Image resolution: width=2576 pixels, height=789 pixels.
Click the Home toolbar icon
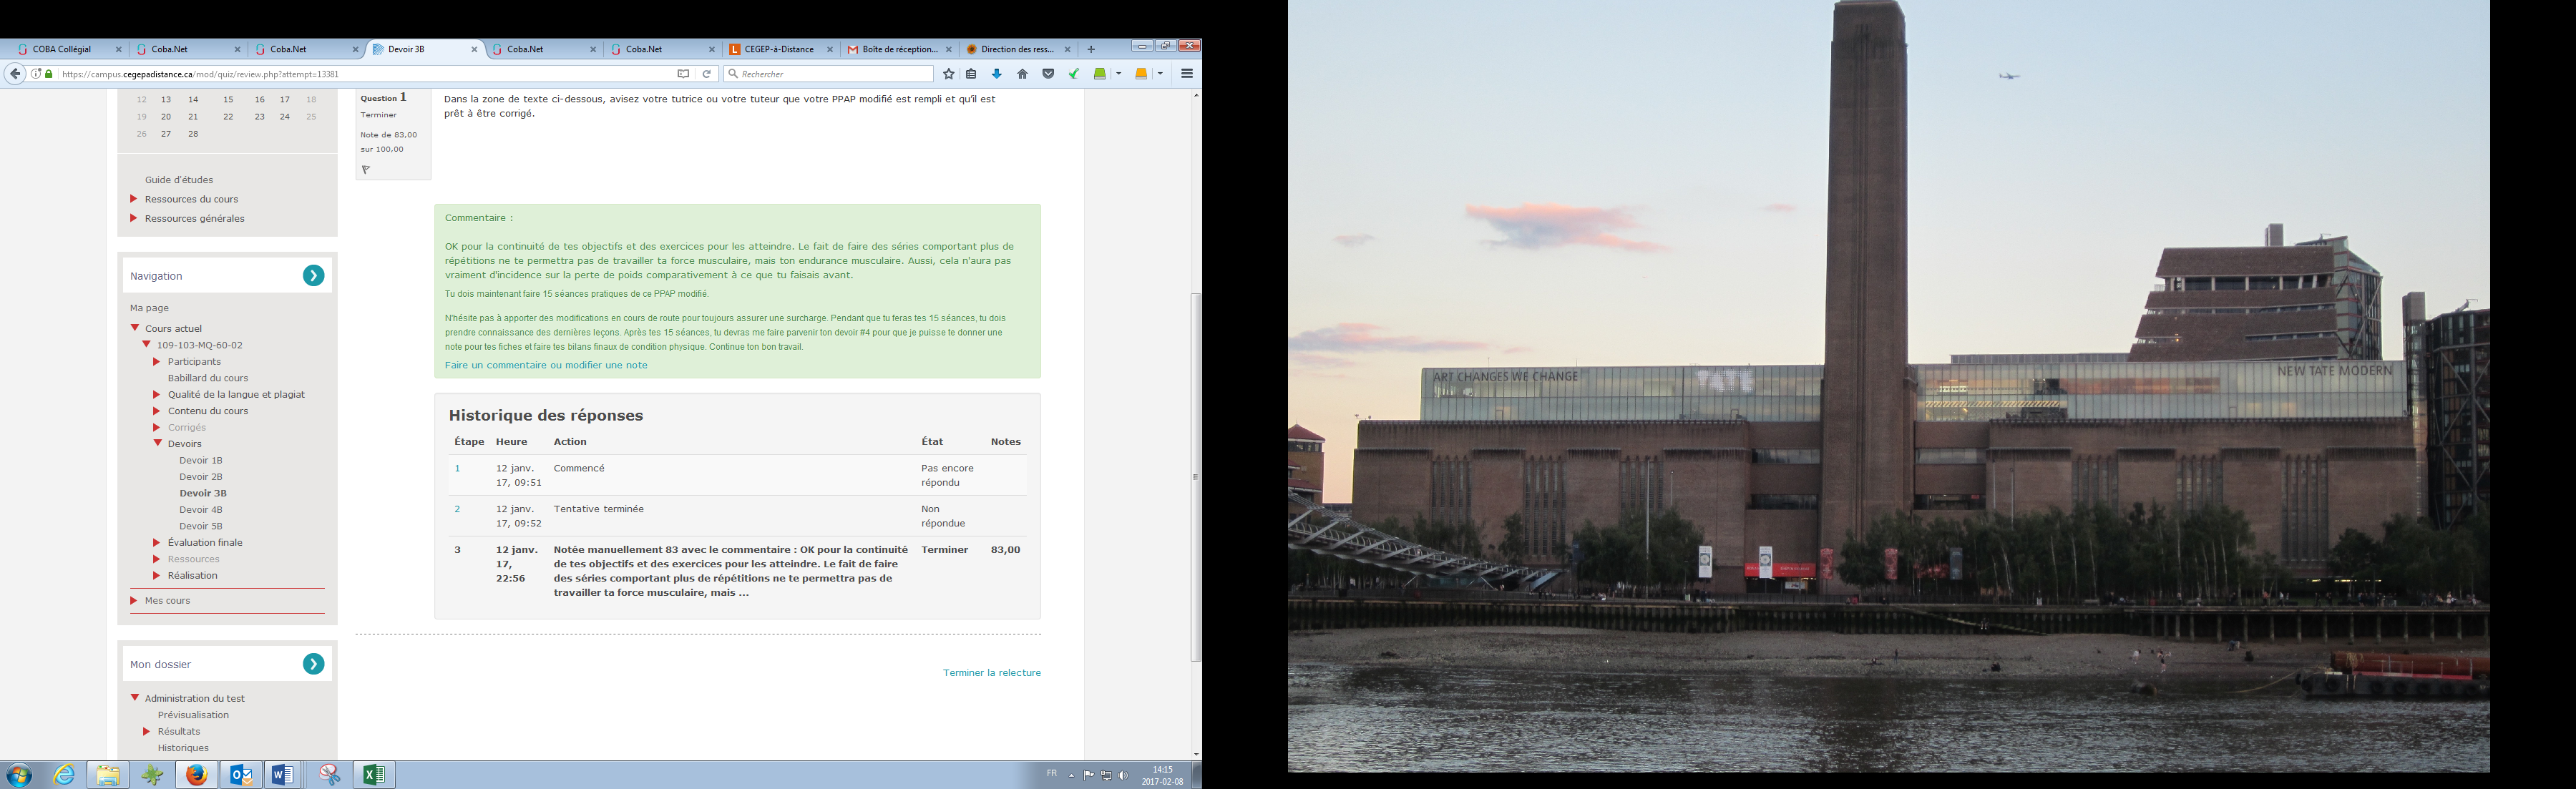(x=1022, y=74)
